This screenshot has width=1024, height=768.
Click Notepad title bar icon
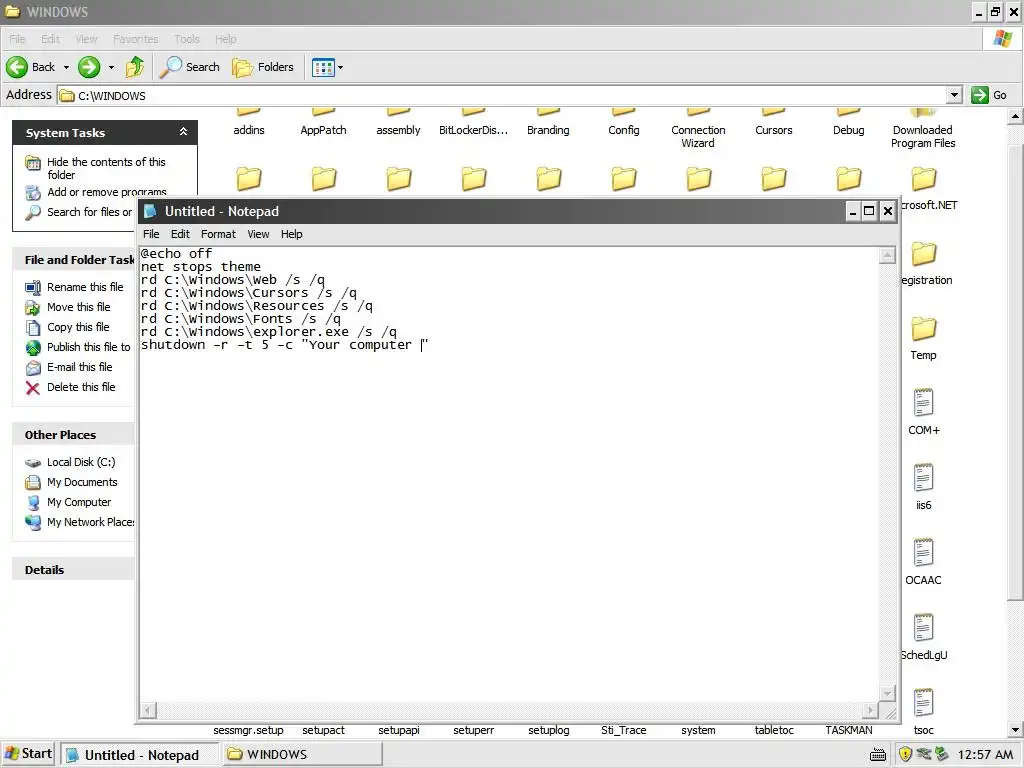(x=150, y=211)
